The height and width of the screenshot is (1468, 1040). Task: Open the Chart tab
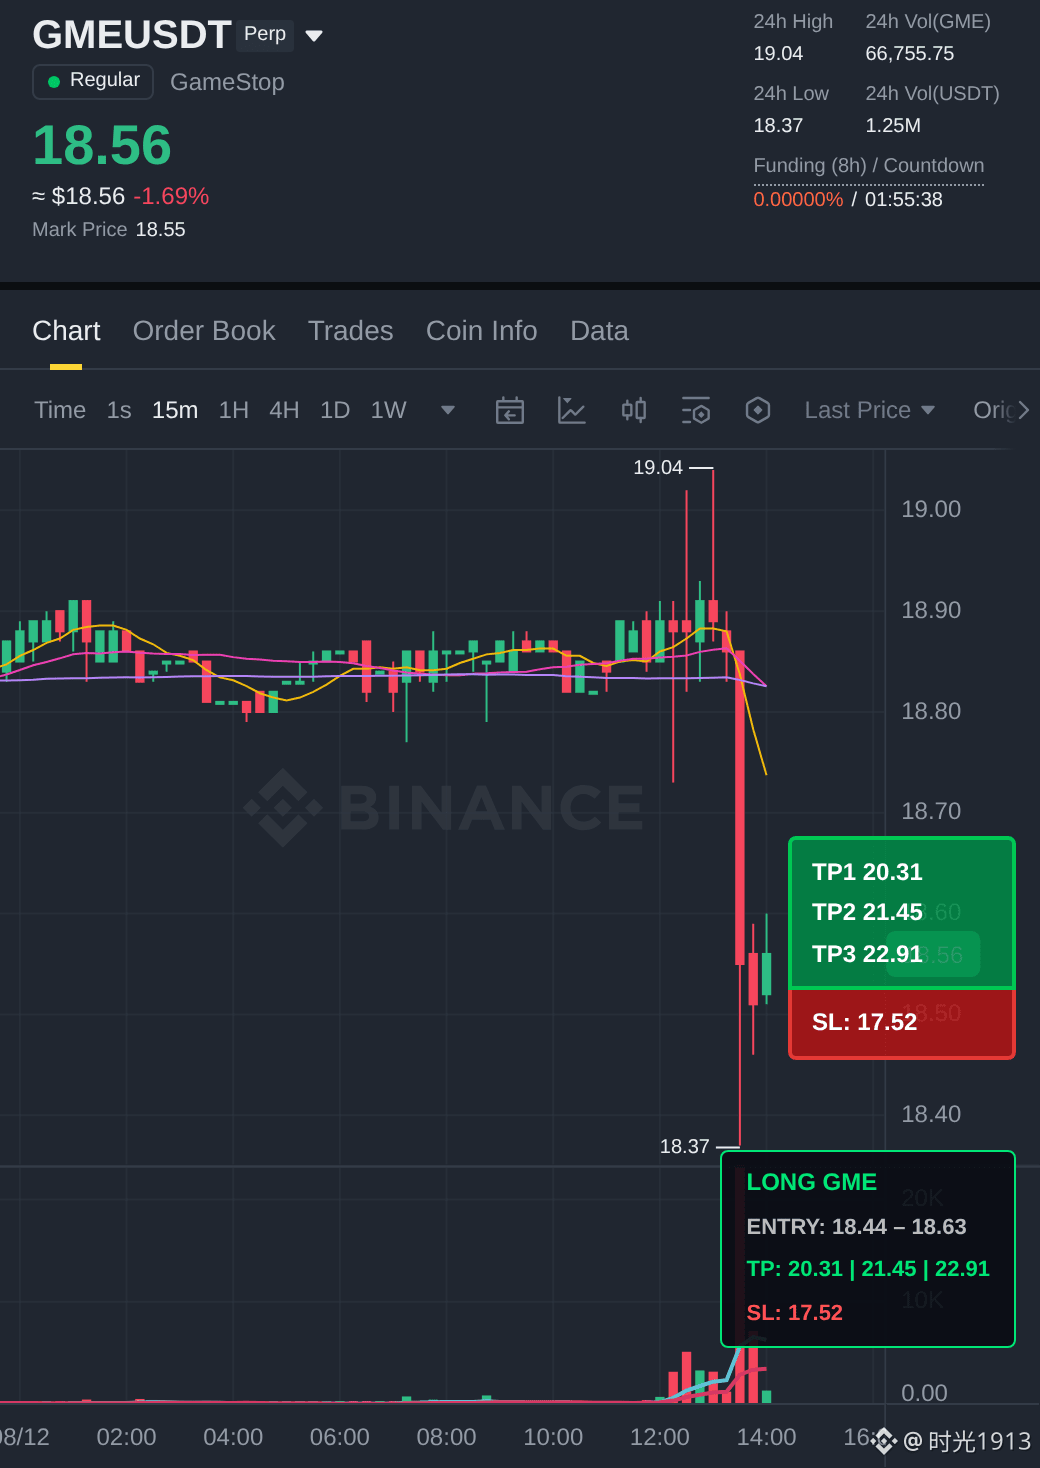pyautogui.click(x=66, y=331)
